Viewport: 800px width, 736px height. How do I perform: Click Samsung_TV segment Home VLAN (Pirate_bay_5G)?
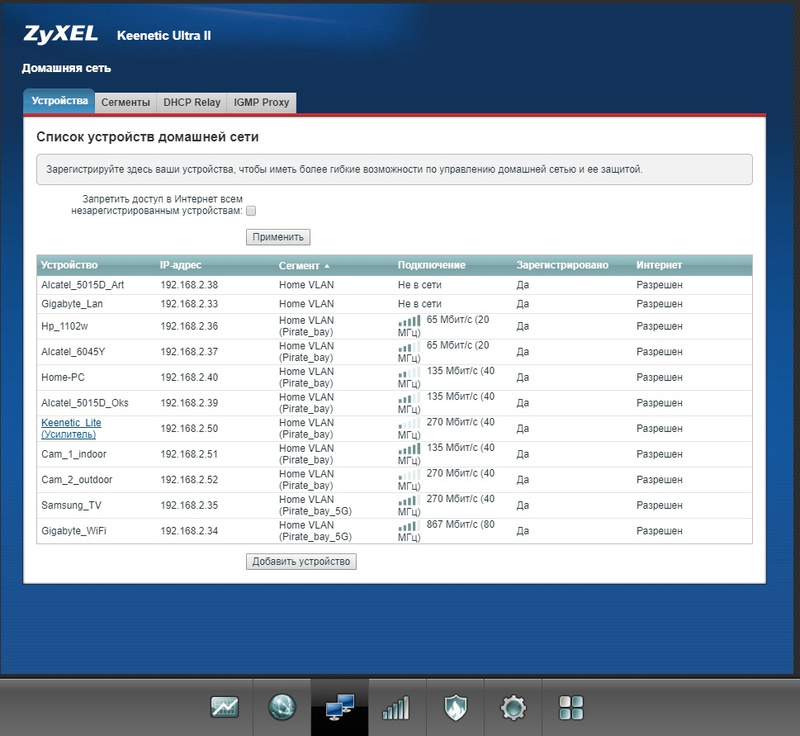(x=315, y=505)
